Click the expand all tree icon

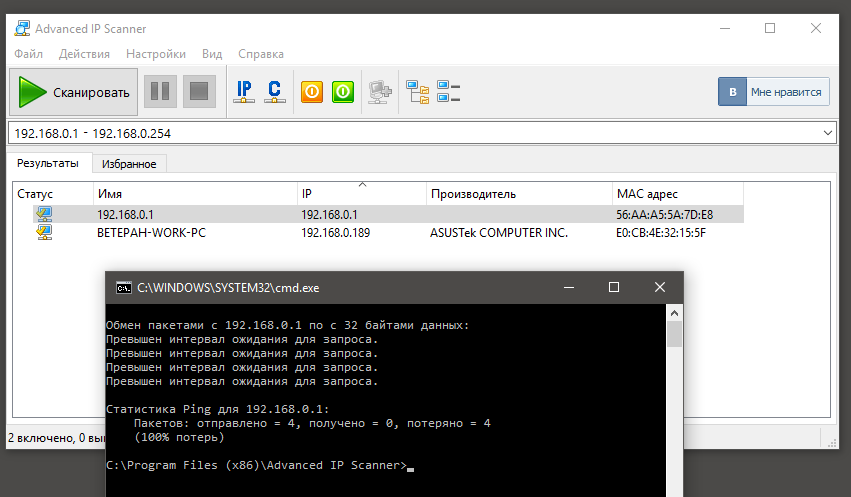point(417,92)
